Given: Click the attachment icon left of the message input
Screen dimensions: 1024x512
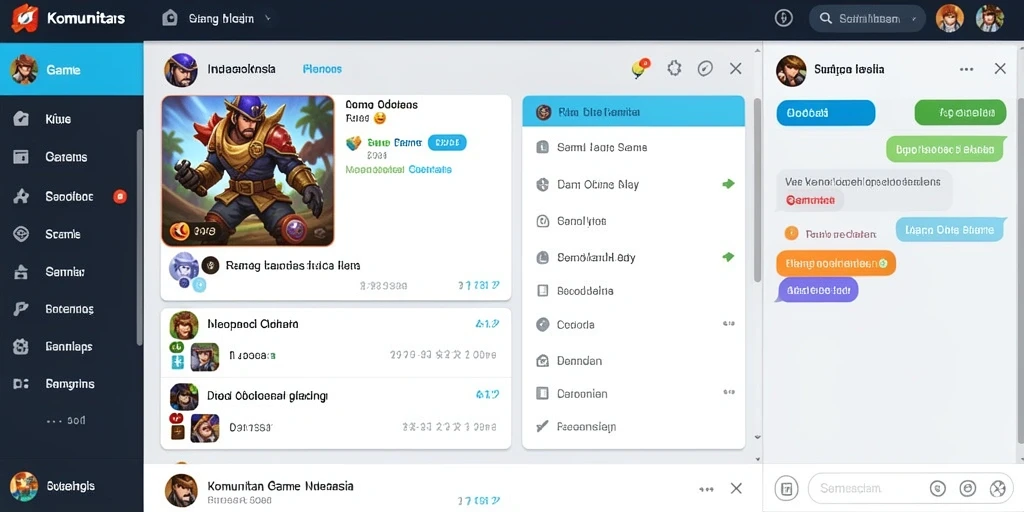Looking at the screenshot, I should click(787, 488).
